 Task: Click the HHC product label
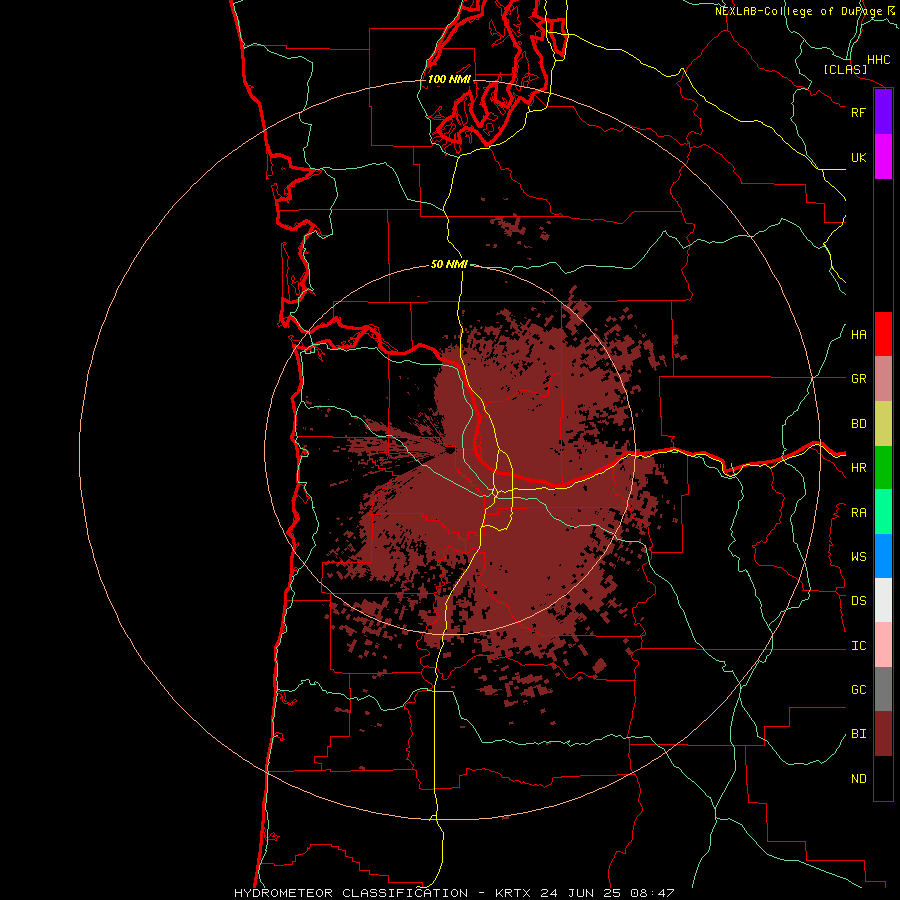coord(879,60)
